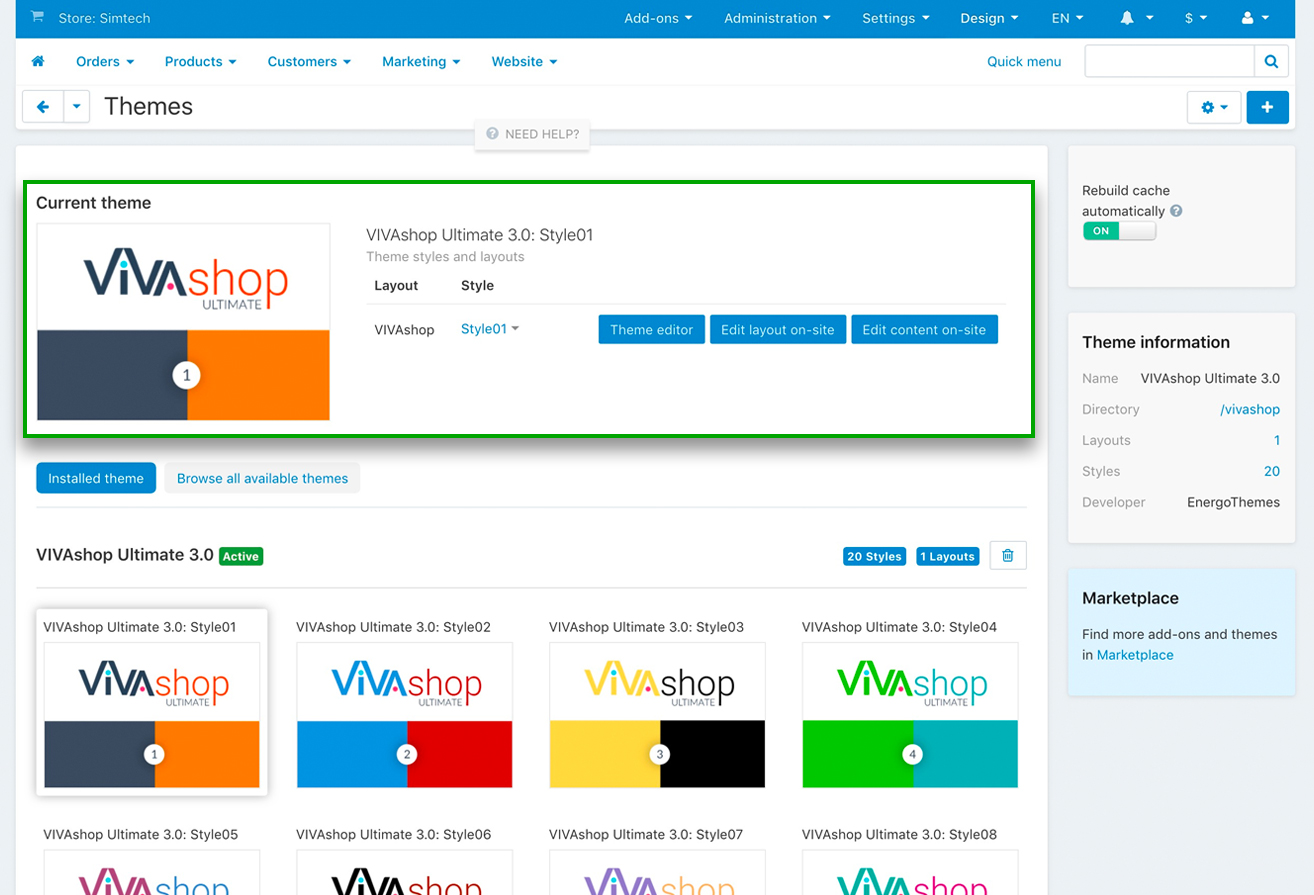Click the green Active badge

point(241,556)
